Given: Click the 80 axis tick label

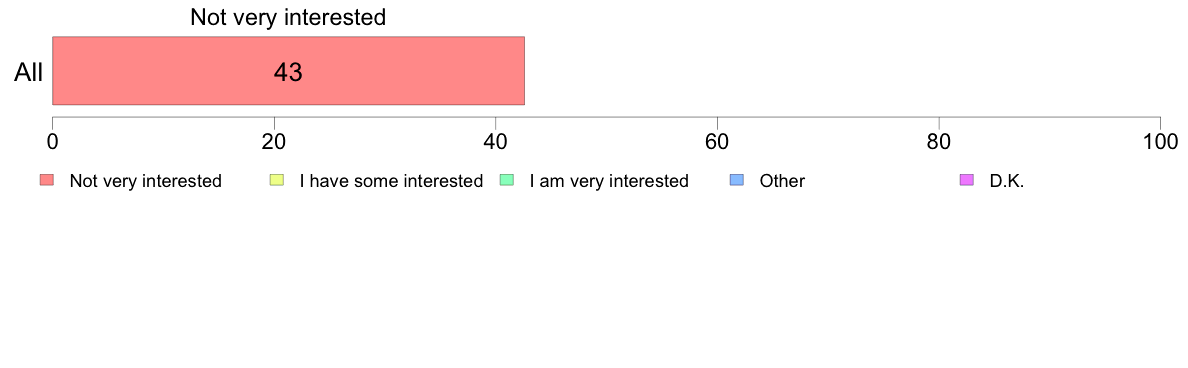Looking at the screenshot, I should (x=939, y=141).
